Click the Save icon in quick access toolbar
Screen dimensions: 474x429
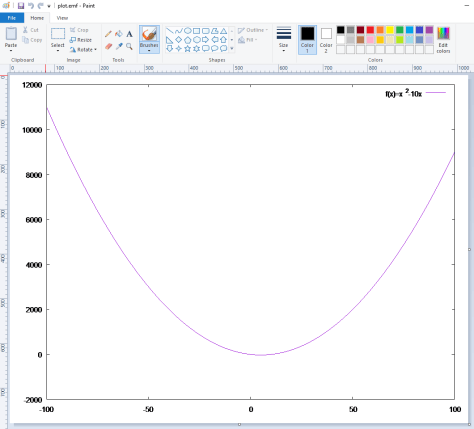[21, 6]
